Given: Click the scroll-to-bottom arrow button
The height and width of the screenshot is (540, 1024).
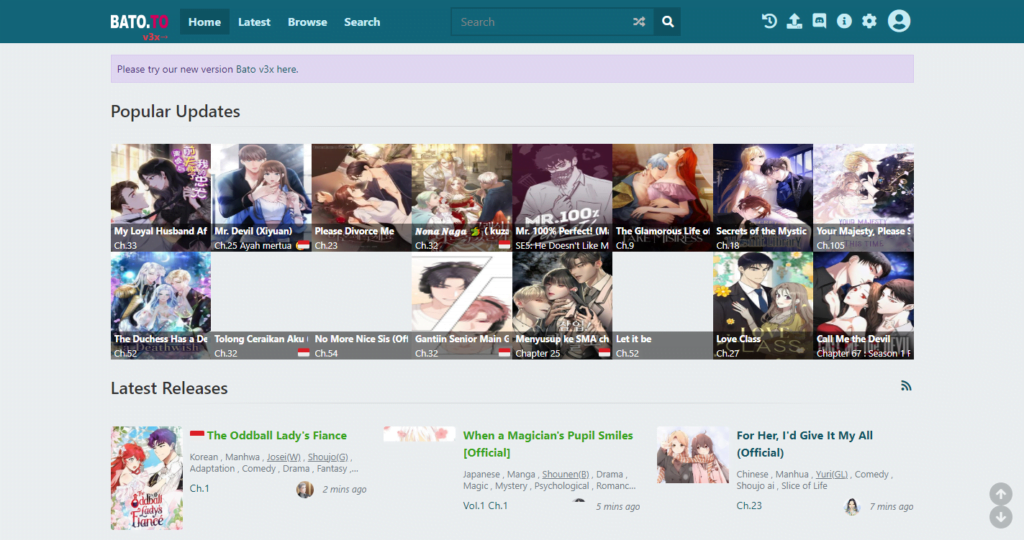Looking at the screenshot, I should pos(1000,517).
